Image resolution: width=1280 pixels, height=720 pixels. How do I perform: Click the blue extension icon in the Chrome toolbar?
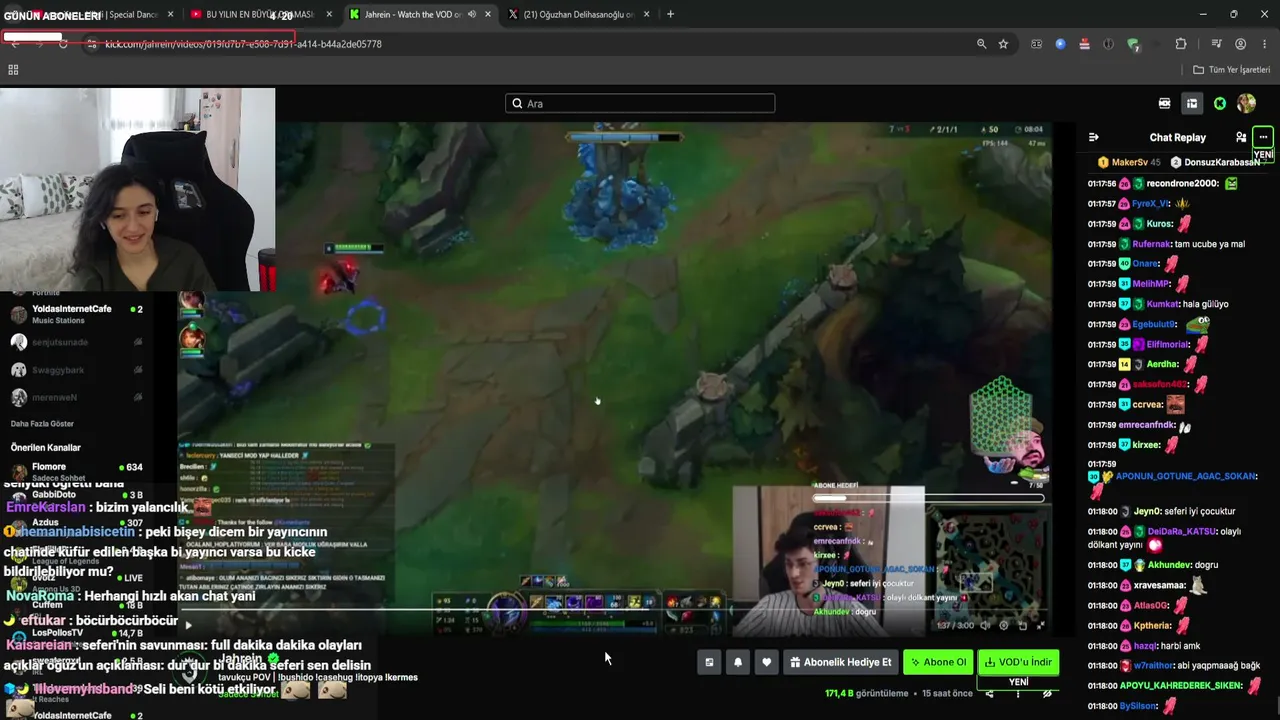[x=1060, y=44]
